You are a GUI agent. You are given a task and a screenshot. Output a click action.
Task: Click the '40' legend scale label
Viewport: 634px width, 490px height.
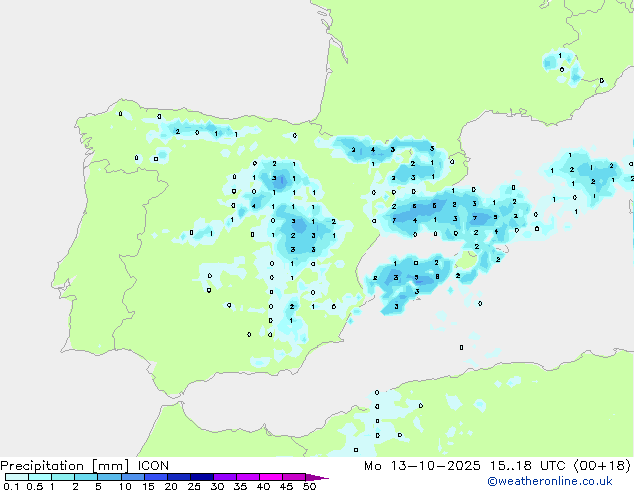263,486
